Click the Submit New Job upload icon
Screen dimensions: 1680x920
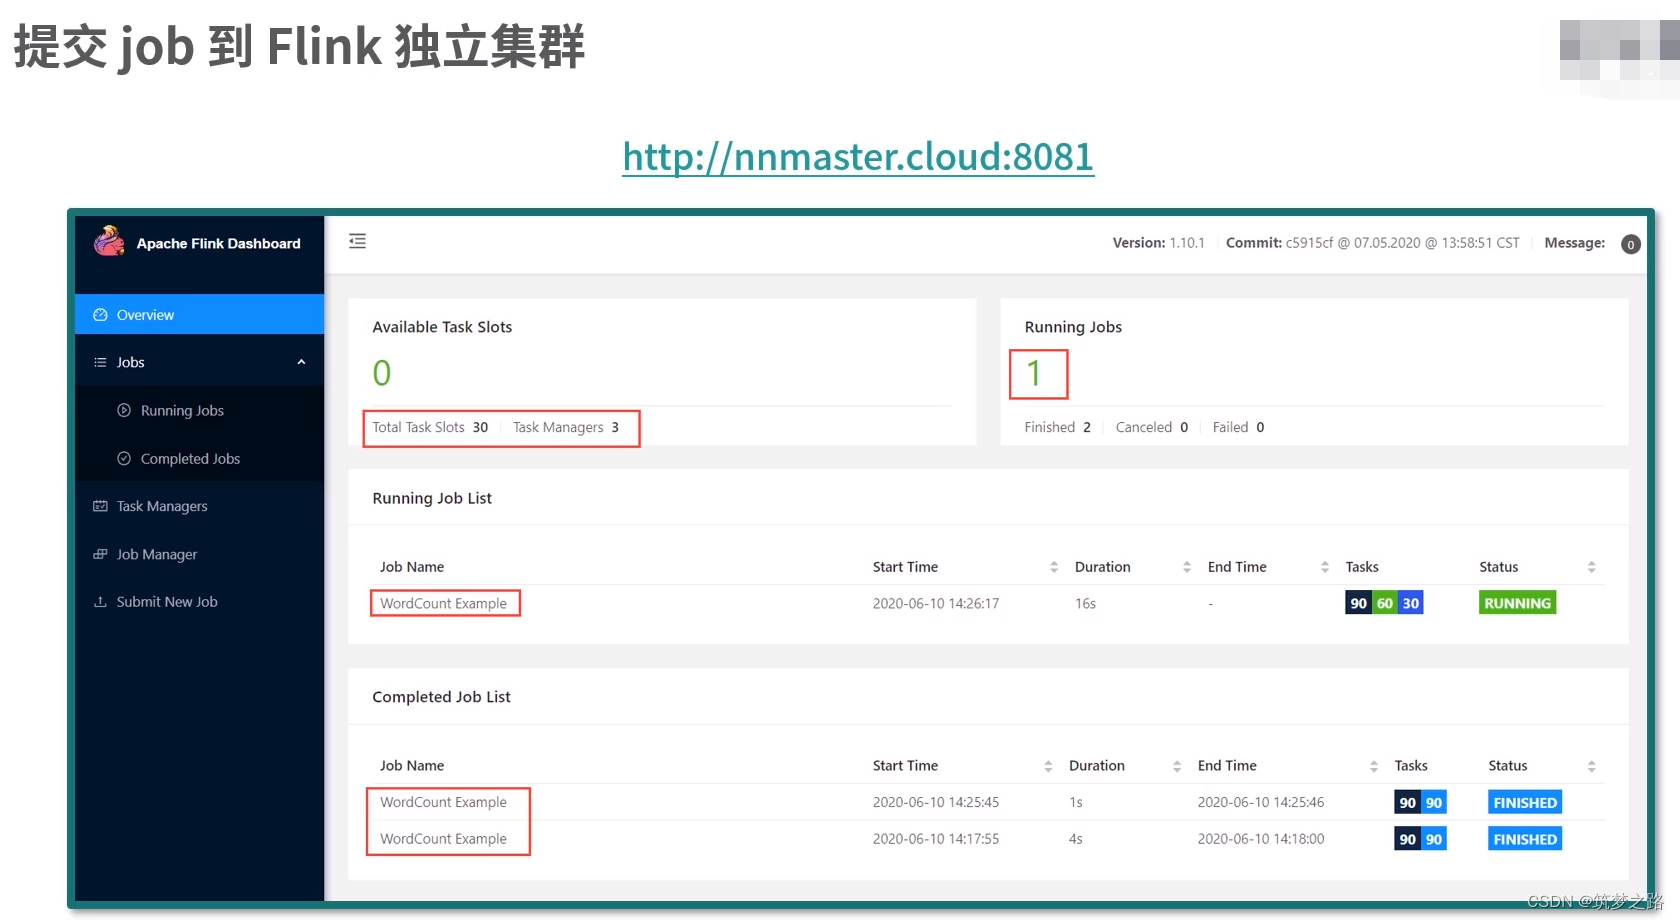coord(100,602)
